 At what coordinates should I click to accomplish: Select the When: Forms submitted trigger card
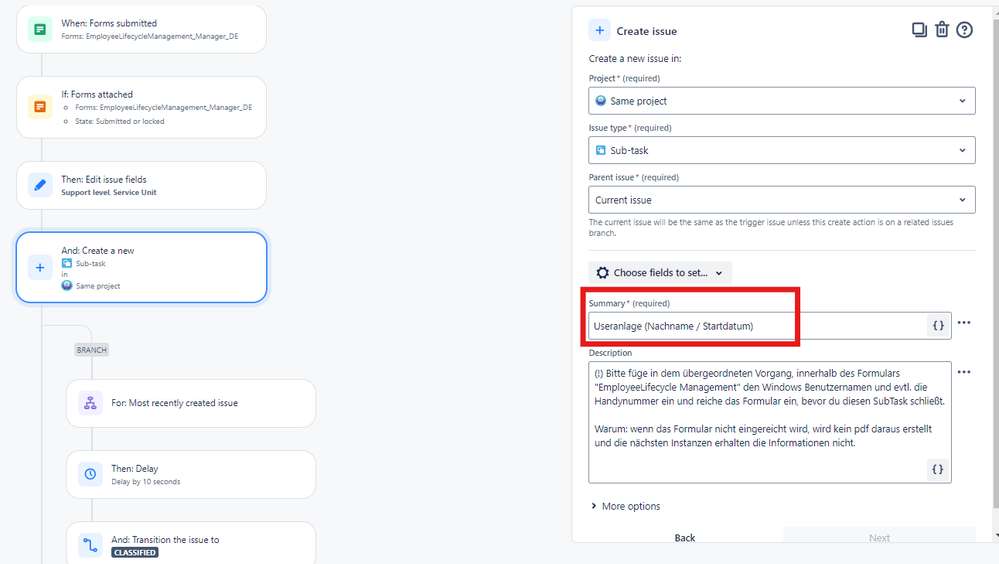click(x=141, y=29)
